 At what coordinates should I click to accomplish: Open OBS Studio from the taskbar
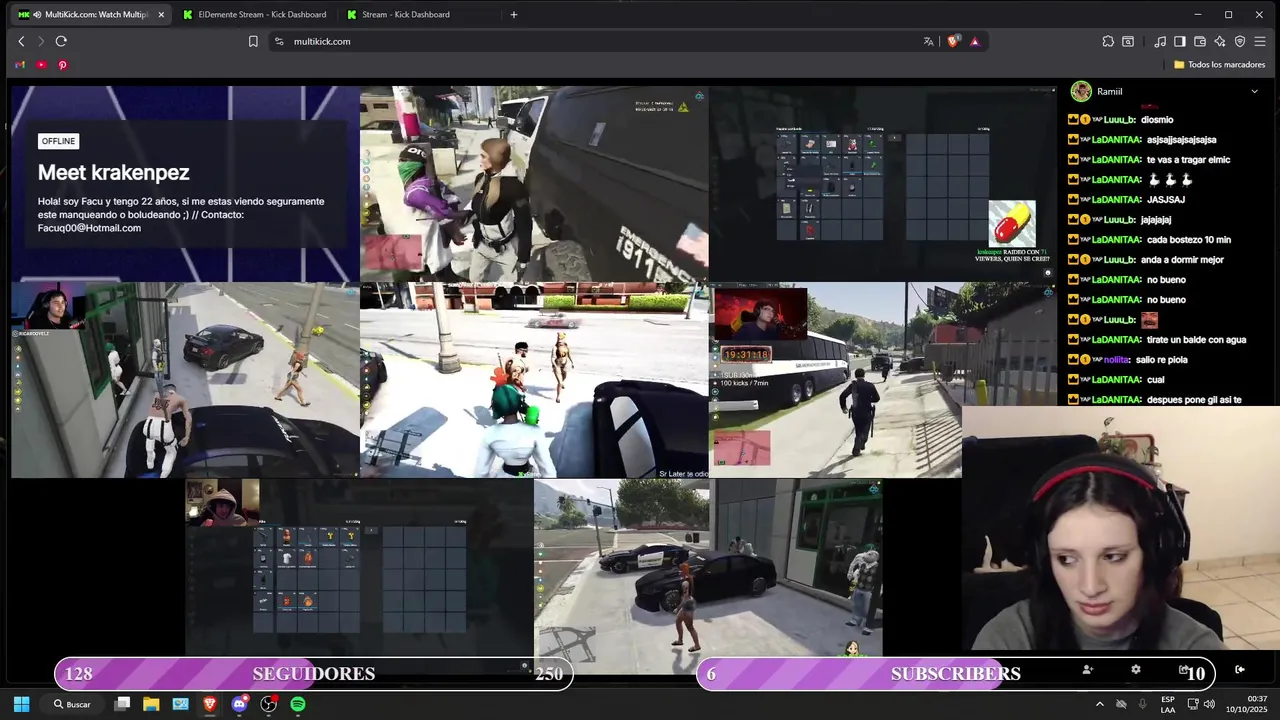pyautogui.click(x=268, y=704)
